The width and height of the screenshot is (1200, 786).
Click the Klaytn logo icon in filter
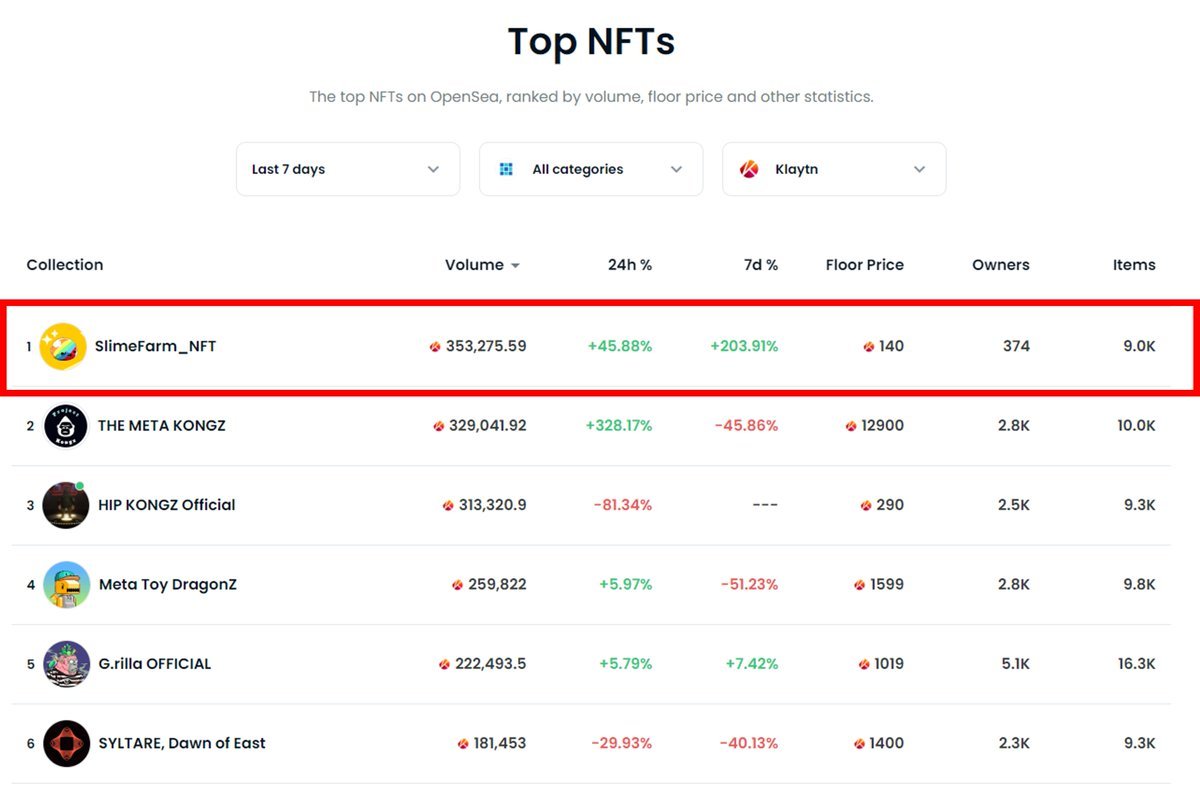pos(749,169)
